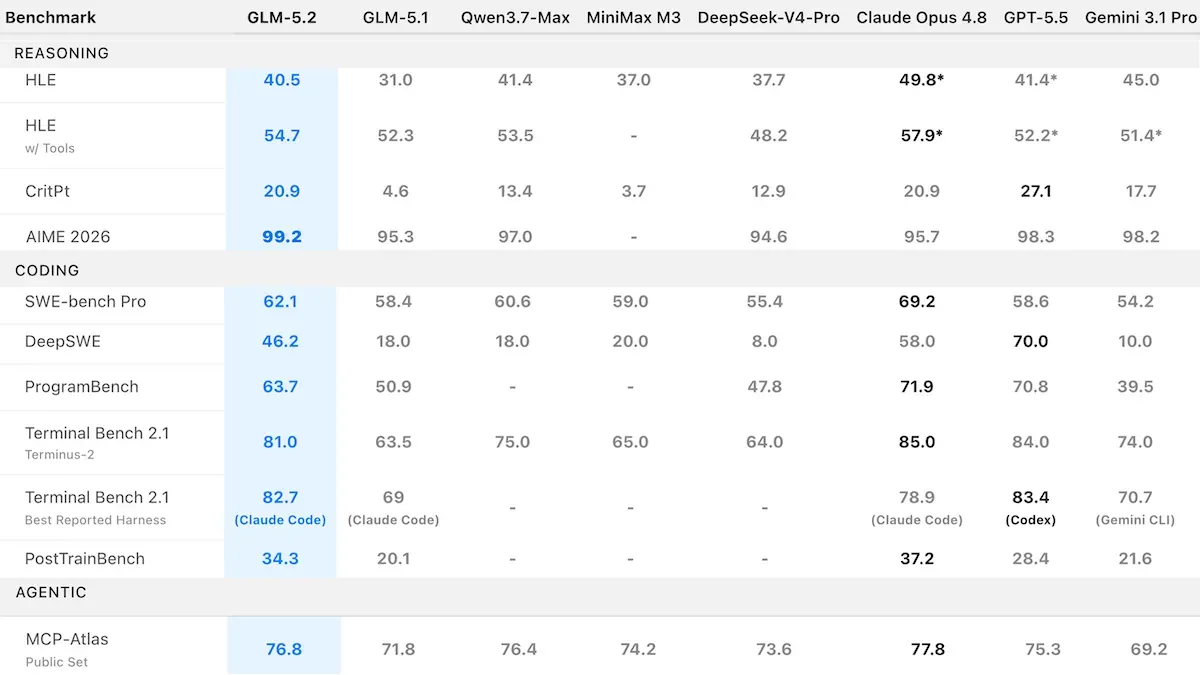Select GPT-5.5's DeepSWE score 70.0

1031,341
